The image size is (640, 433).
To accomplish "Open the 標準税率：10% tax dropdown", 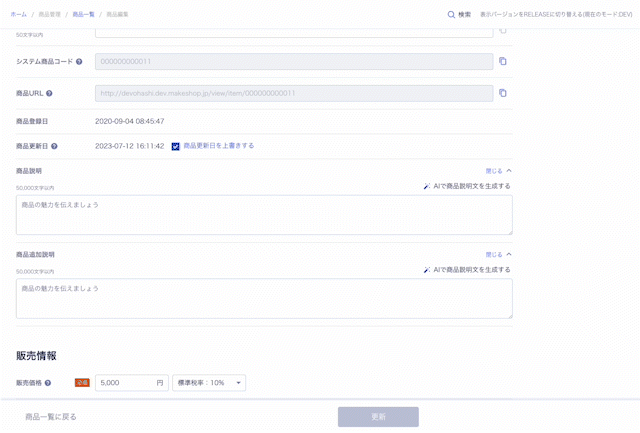I will (209, 382).
